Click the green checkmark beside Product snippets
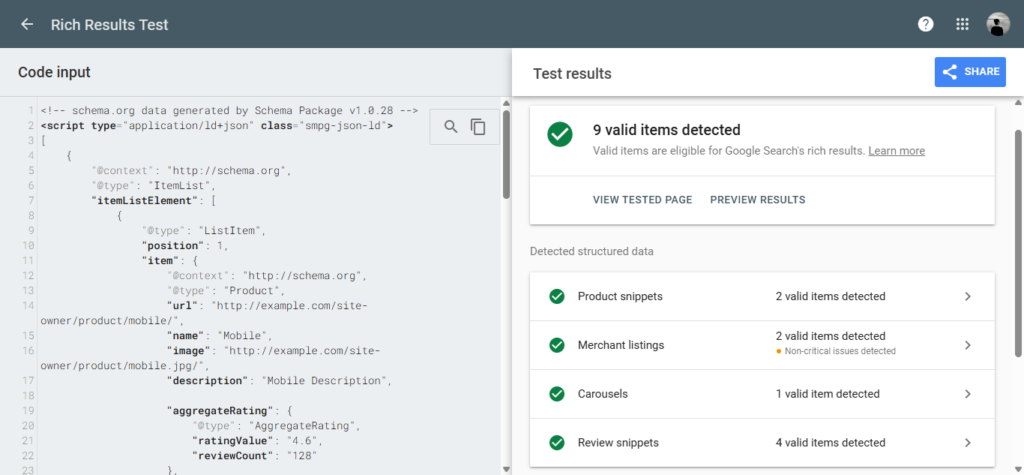Image resolution: width=1024 pixels, height=475 pixels. pos(557,296)
